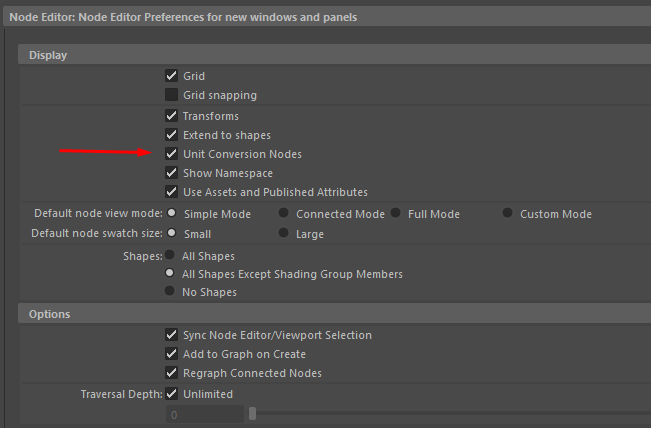Collapse the Display section header
This screenshot has width=651, height=428.
coord(334,55)
